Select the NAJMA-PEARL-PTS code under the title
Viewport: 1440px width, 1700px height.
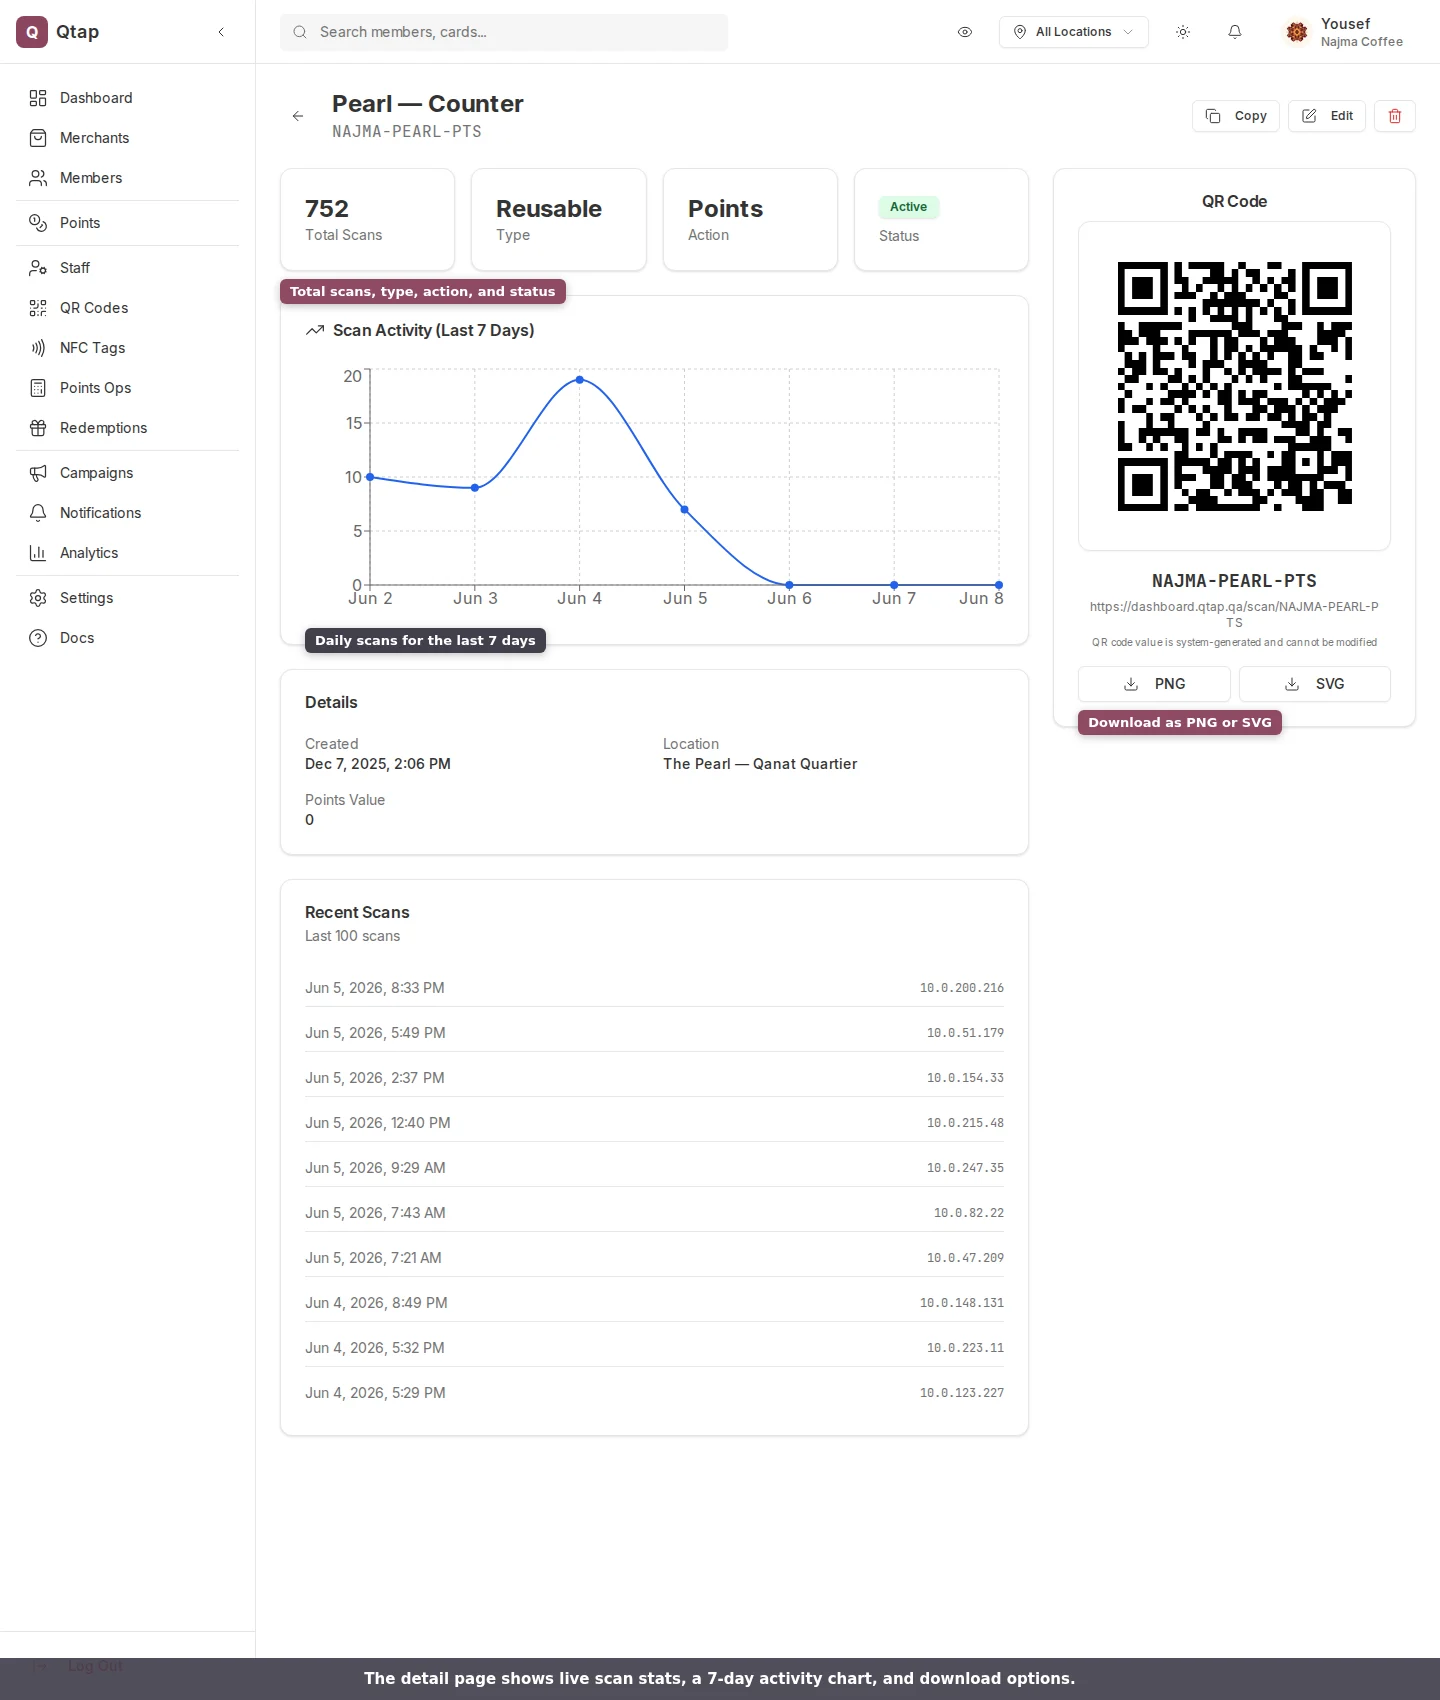[x=407, y=132]
